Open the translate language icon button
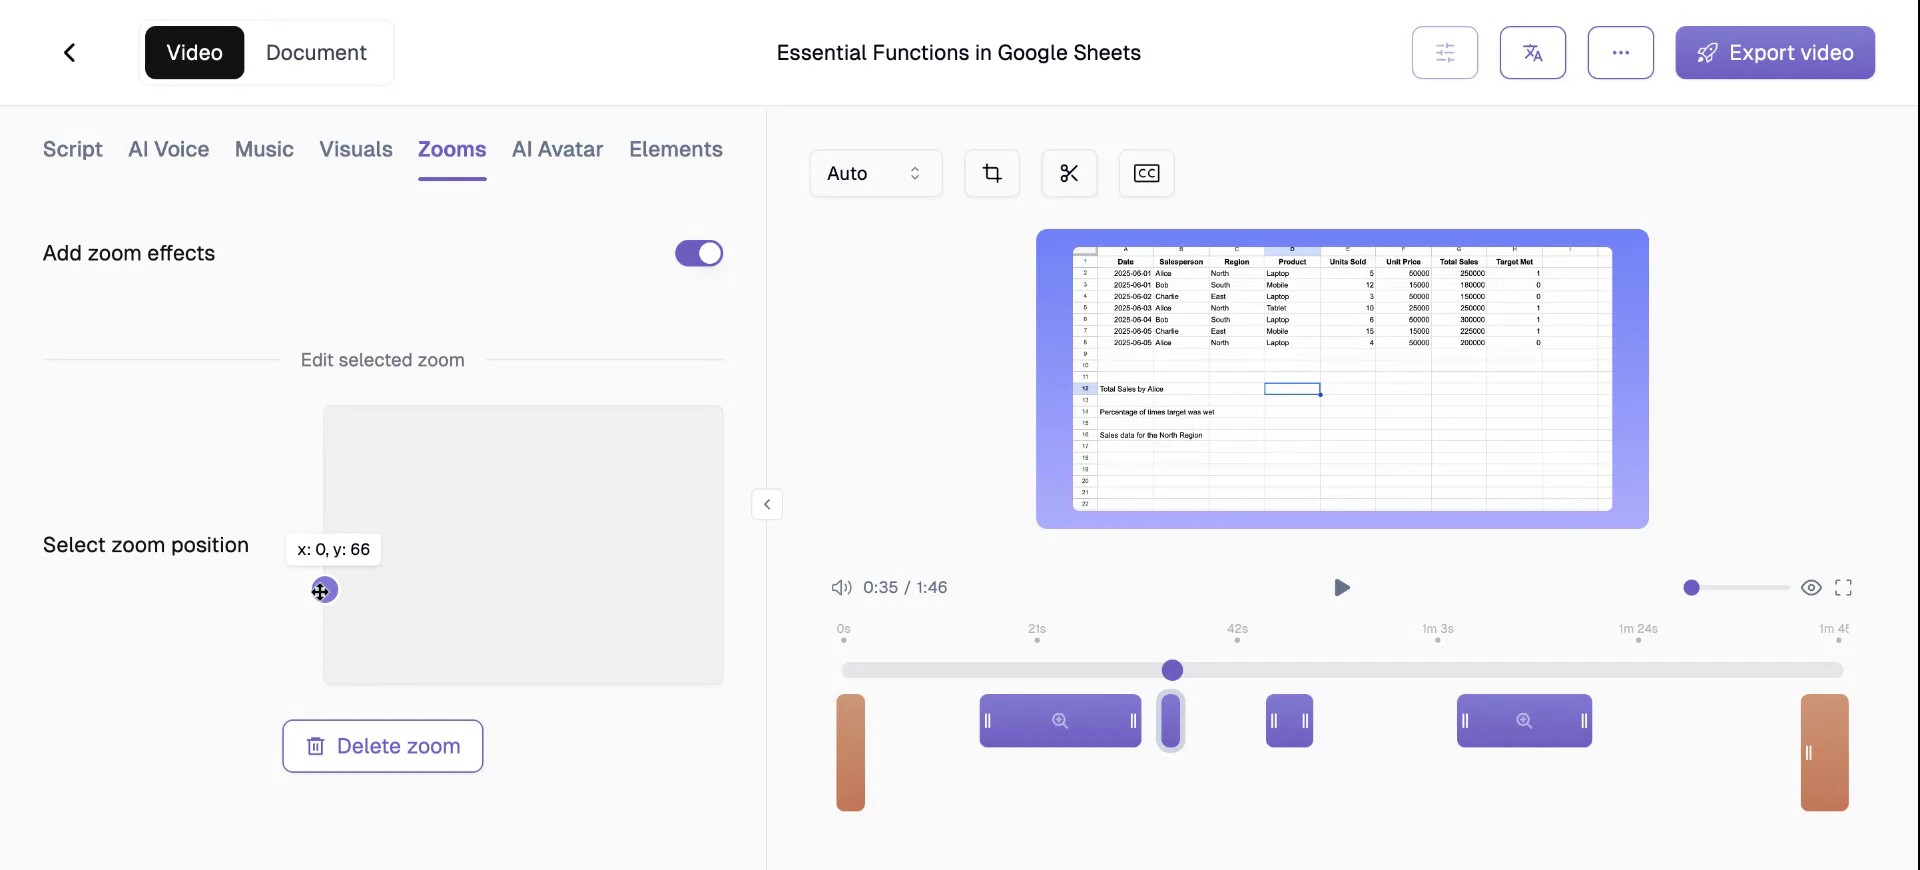 1533,53
